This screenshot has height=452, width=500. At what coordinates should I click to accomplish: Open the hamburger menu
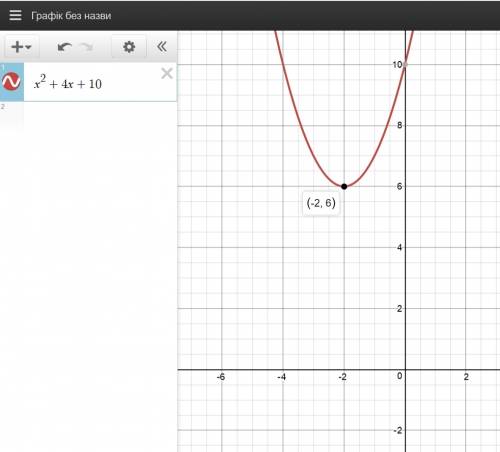point(15,15)
